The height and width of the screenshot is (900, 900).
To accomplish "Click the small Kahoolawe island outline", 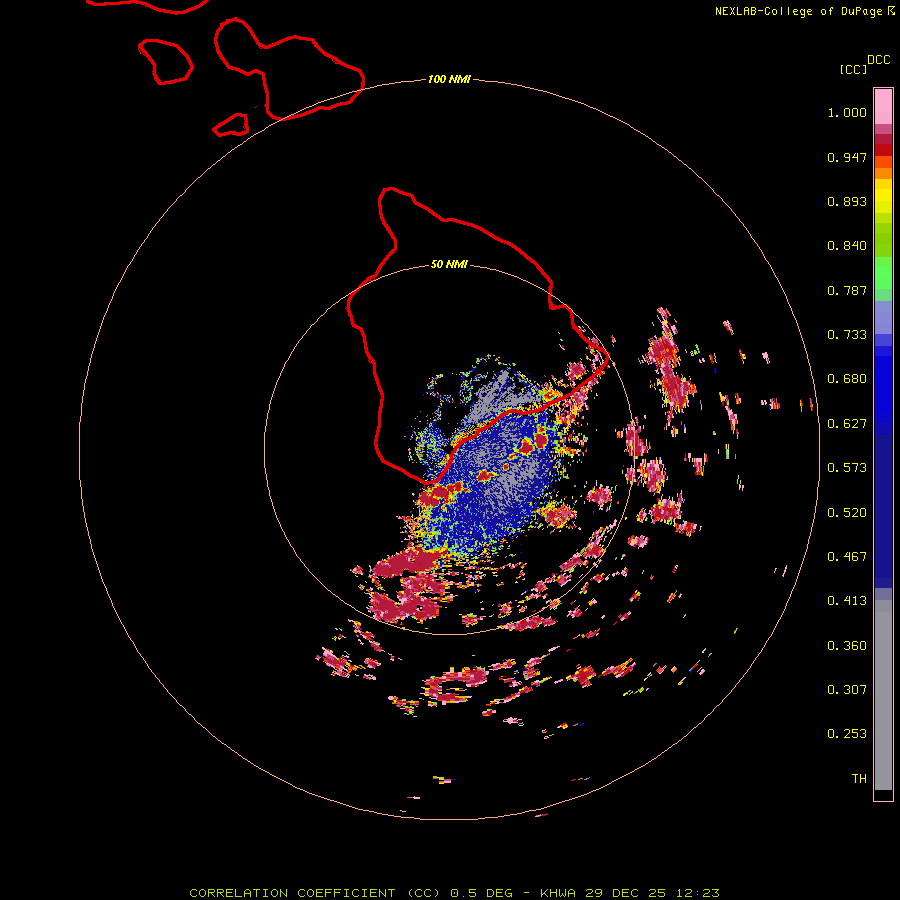I will (231, 125).
